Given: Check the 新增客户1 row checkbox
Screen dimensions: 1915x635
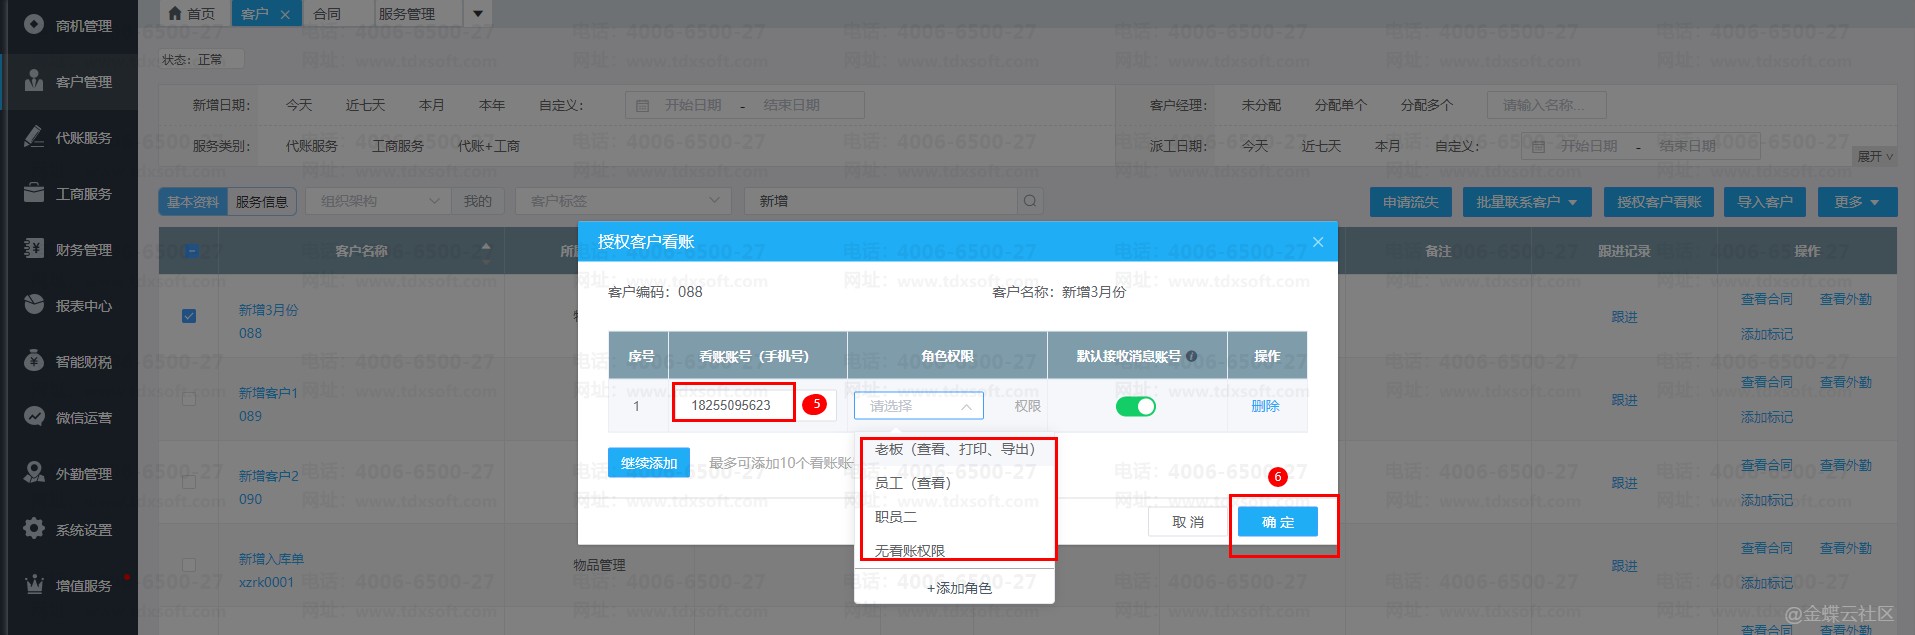Looking at the screenshot, I should click(x=189, y=399).
